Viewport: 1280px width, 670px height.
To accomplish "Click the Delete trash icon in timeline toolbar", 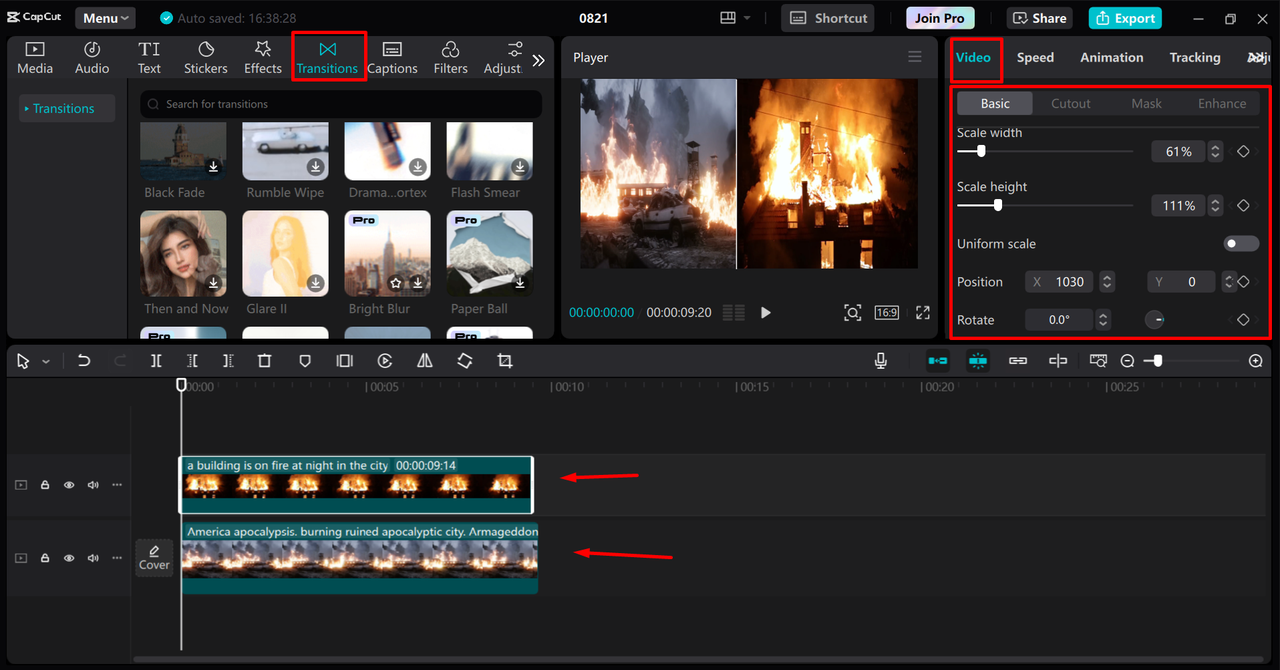I will point(264,361).
